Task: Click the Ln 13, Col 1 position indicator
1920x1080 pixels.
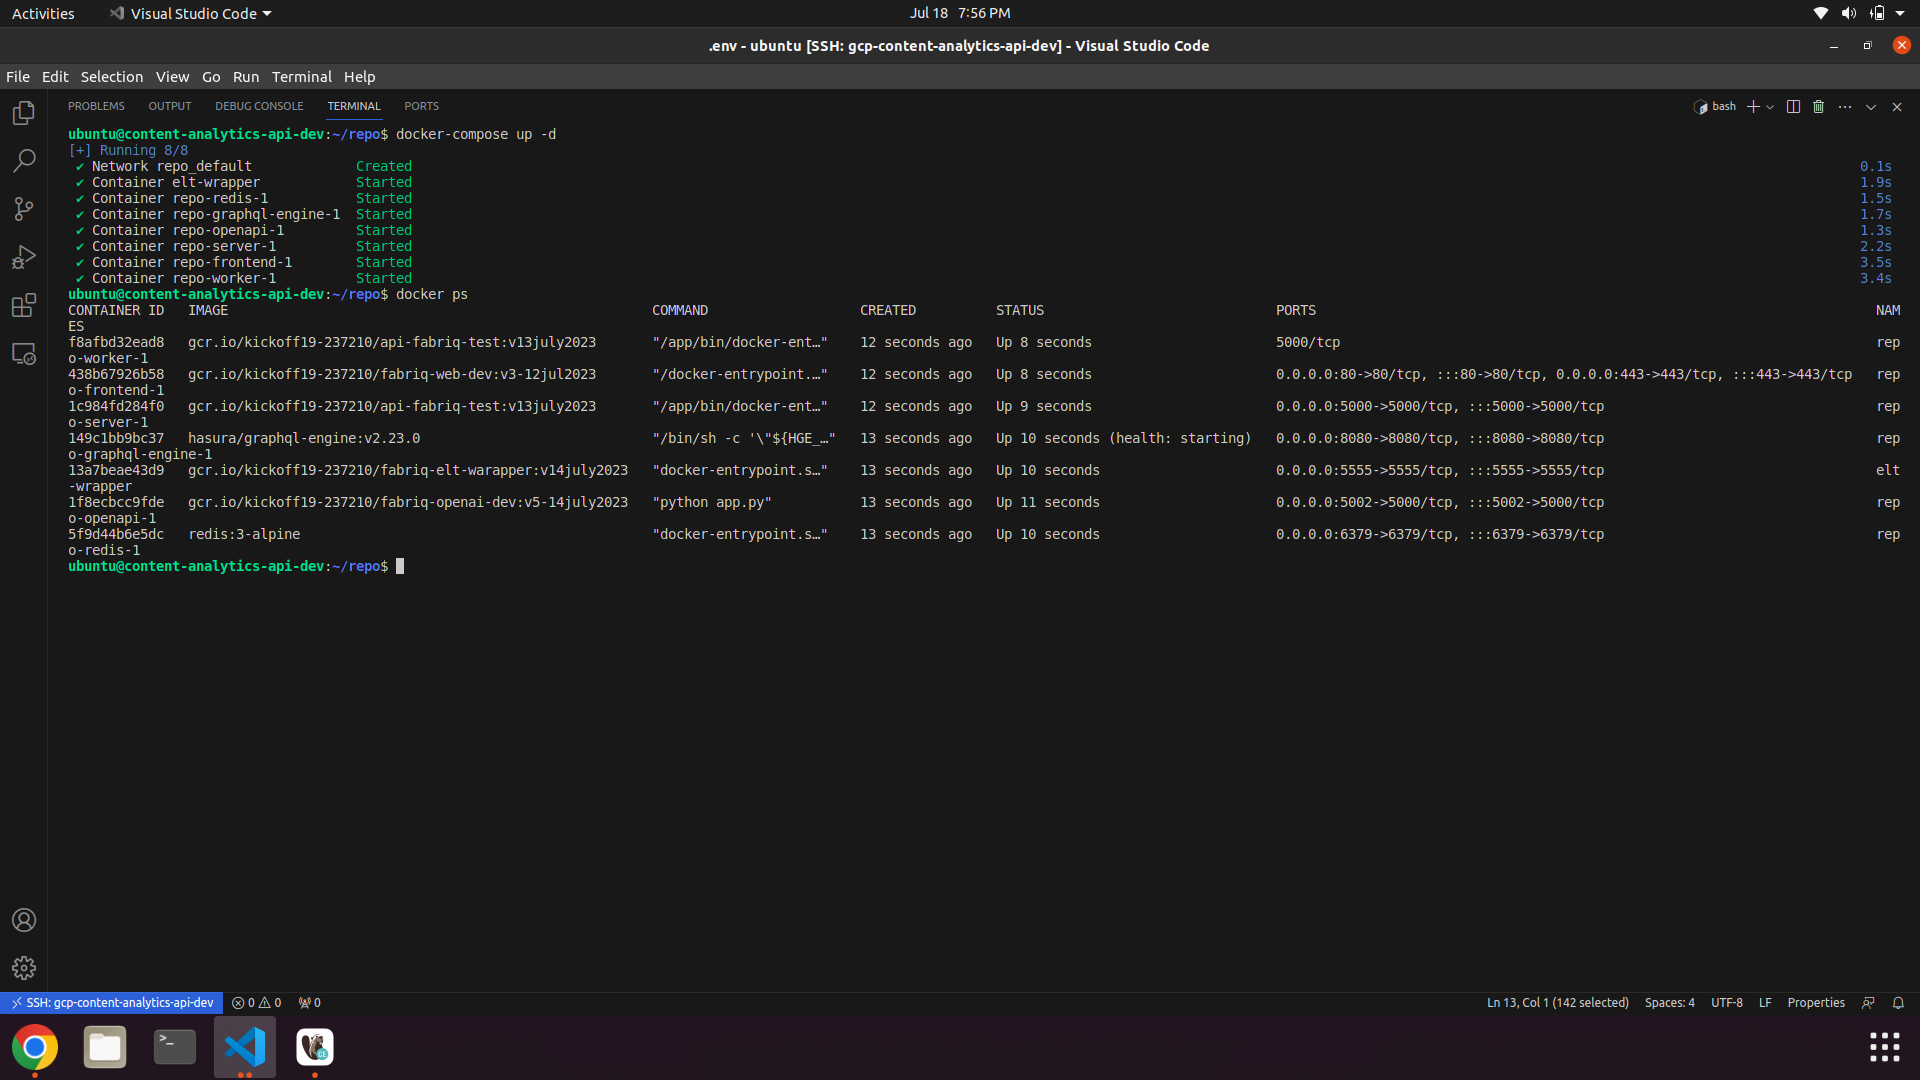Action: pyautogui.click(x=1557, y=1003)
